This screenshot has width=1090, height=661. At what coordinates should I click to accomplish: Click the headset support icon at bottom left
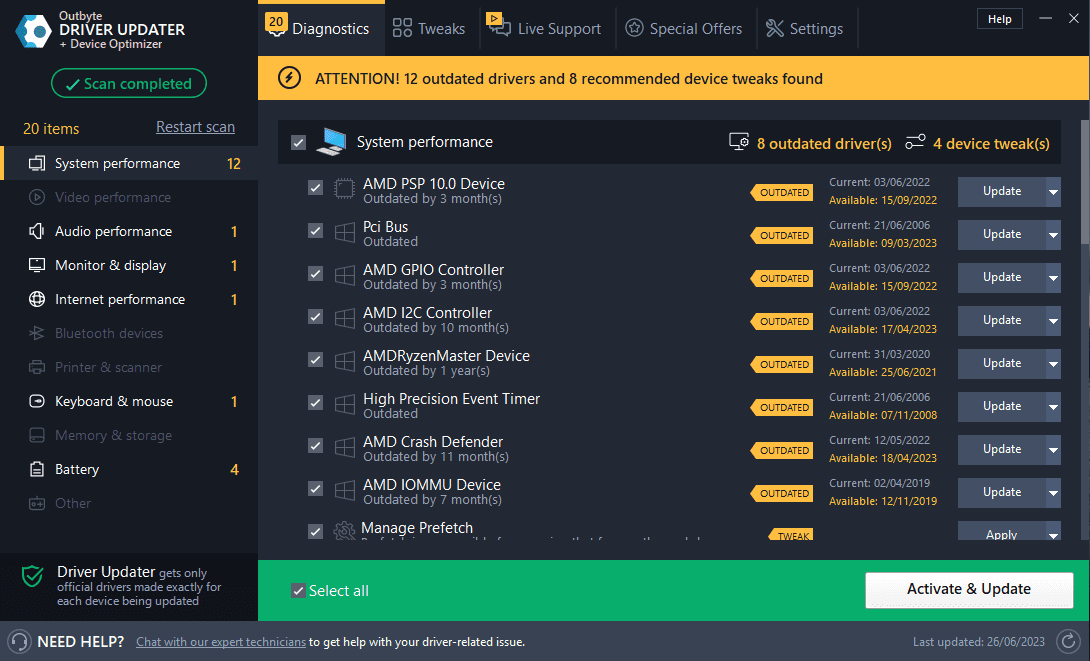pyautogui.click(x=19, y=641)
